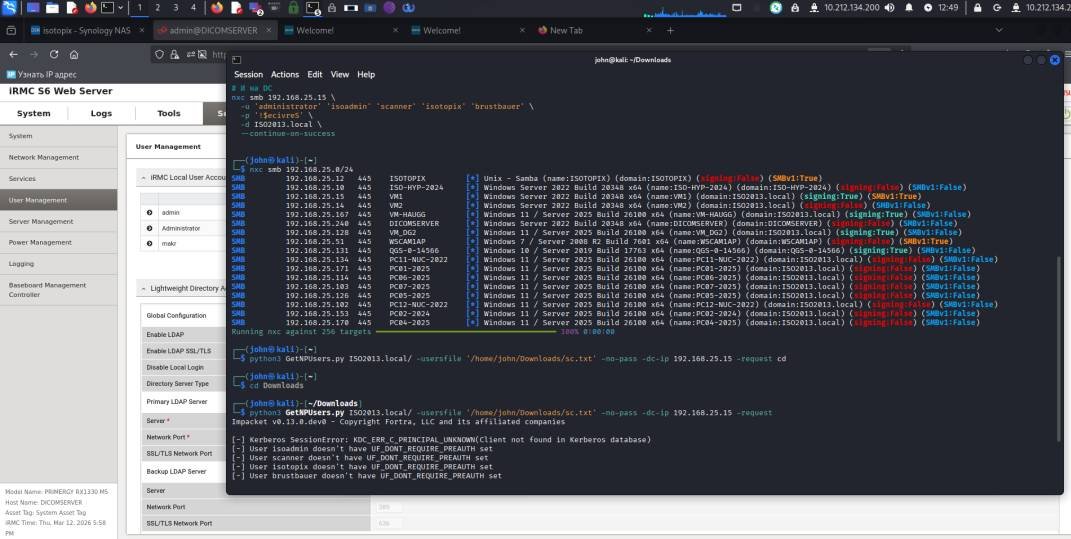This screenshot has height=539, width=1071.
Task: Click the 12:49 clock in the panel
Action: [948, 8]
